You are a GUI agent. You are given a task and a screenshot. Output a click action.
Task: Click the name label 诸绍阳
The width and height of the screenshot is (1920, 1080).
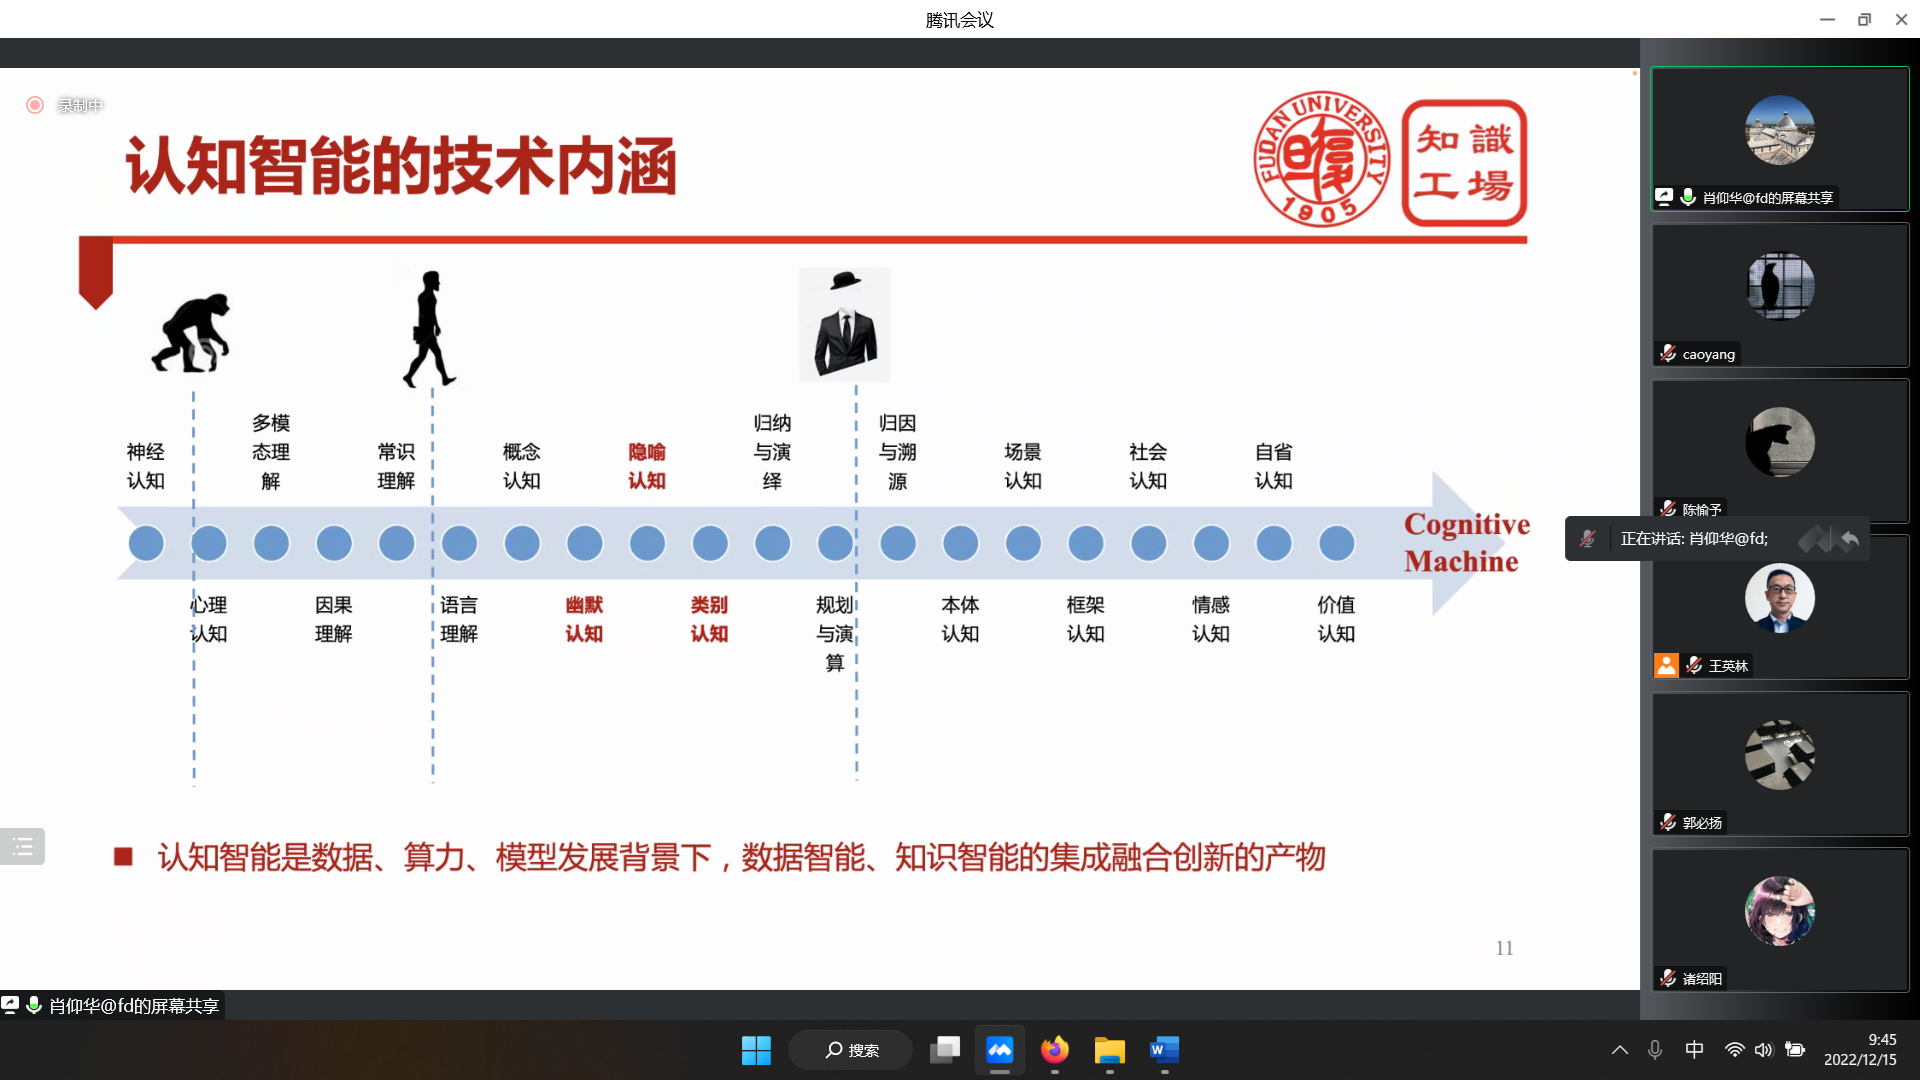pos(1702,979)
